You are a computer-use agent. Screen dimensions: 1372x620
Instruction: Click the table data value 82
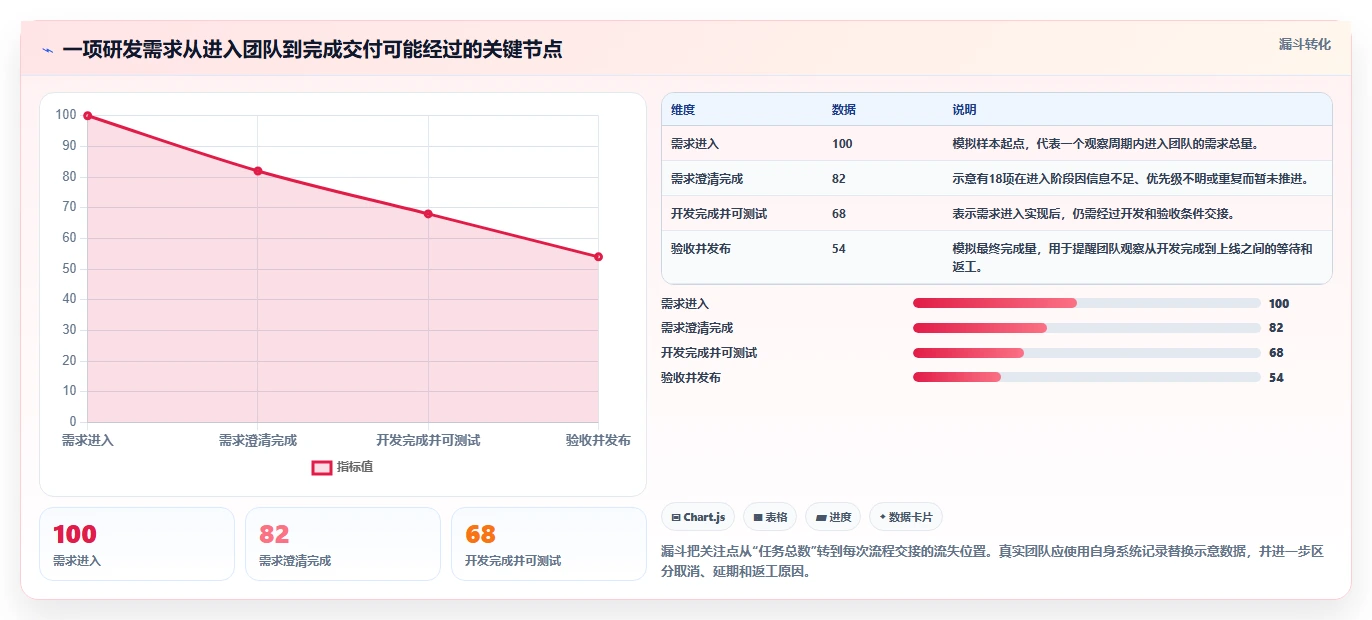(839, 179)
